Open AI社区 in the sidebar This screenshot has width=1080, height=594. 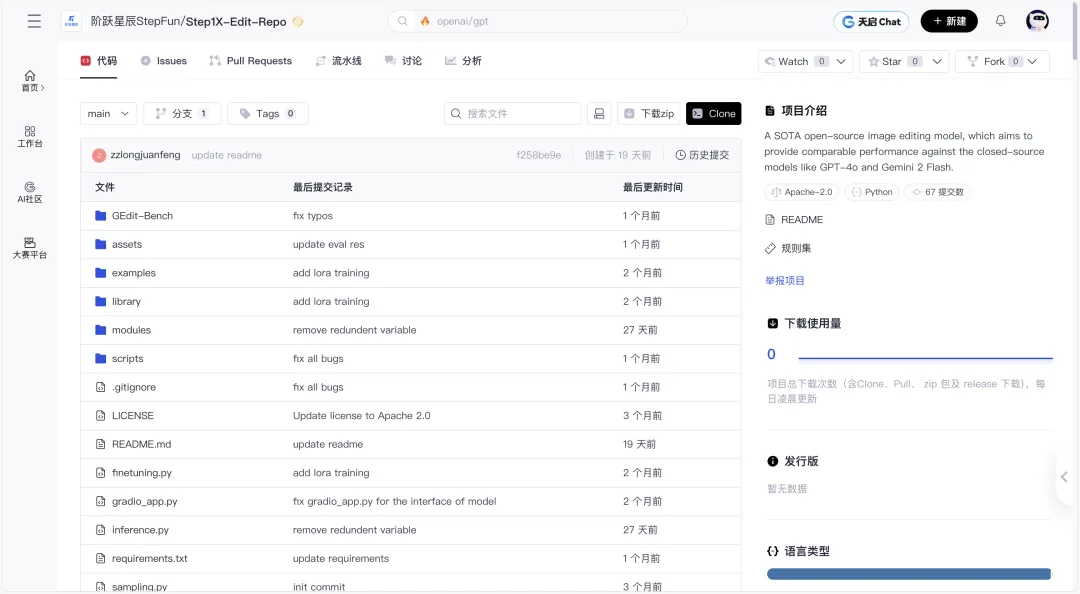(x=30, y=192)
